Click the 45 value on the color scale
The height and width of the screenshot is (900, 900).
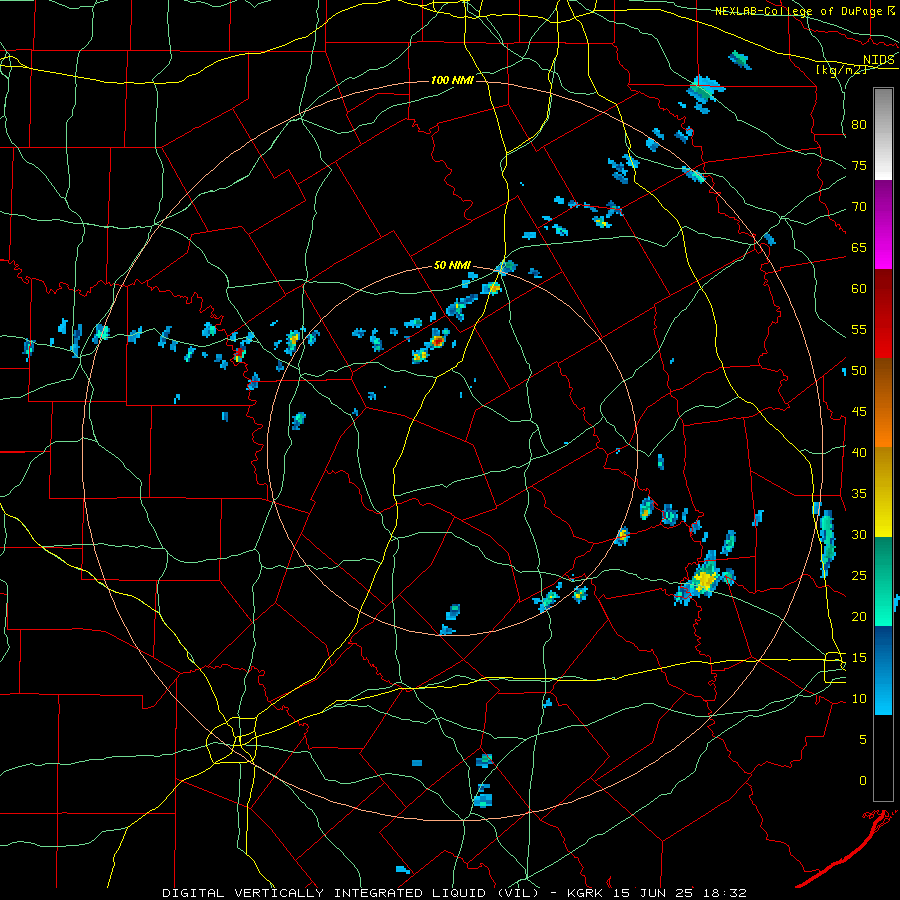pyautogui.click(x=859, y=412)
